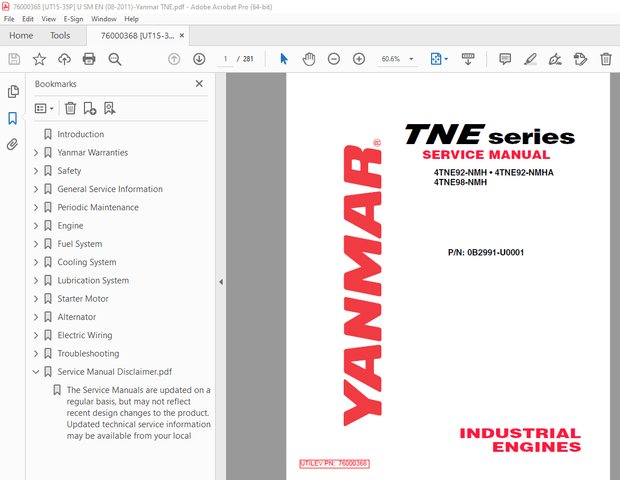Activate the Hand pan tool
Screen dimensions: 620x480
(309, 59)
